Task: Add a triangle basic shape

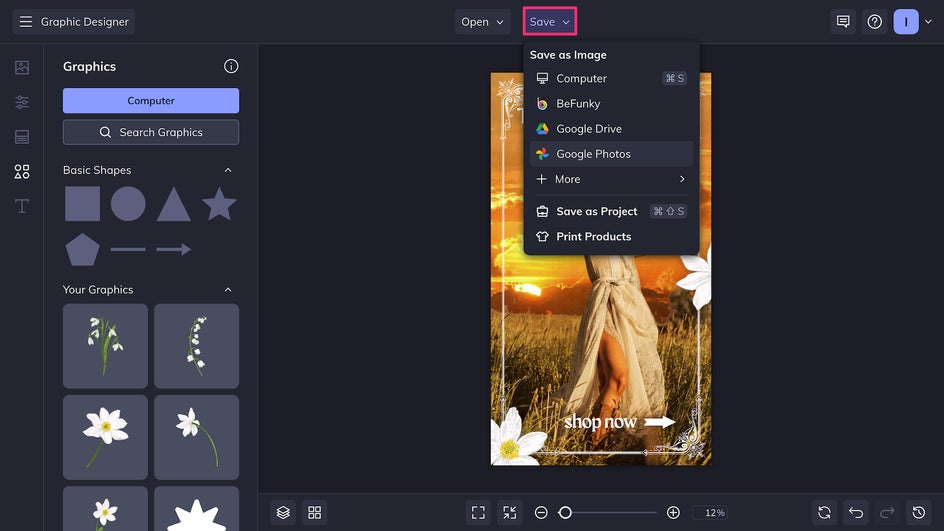Action: click(173, 204)
